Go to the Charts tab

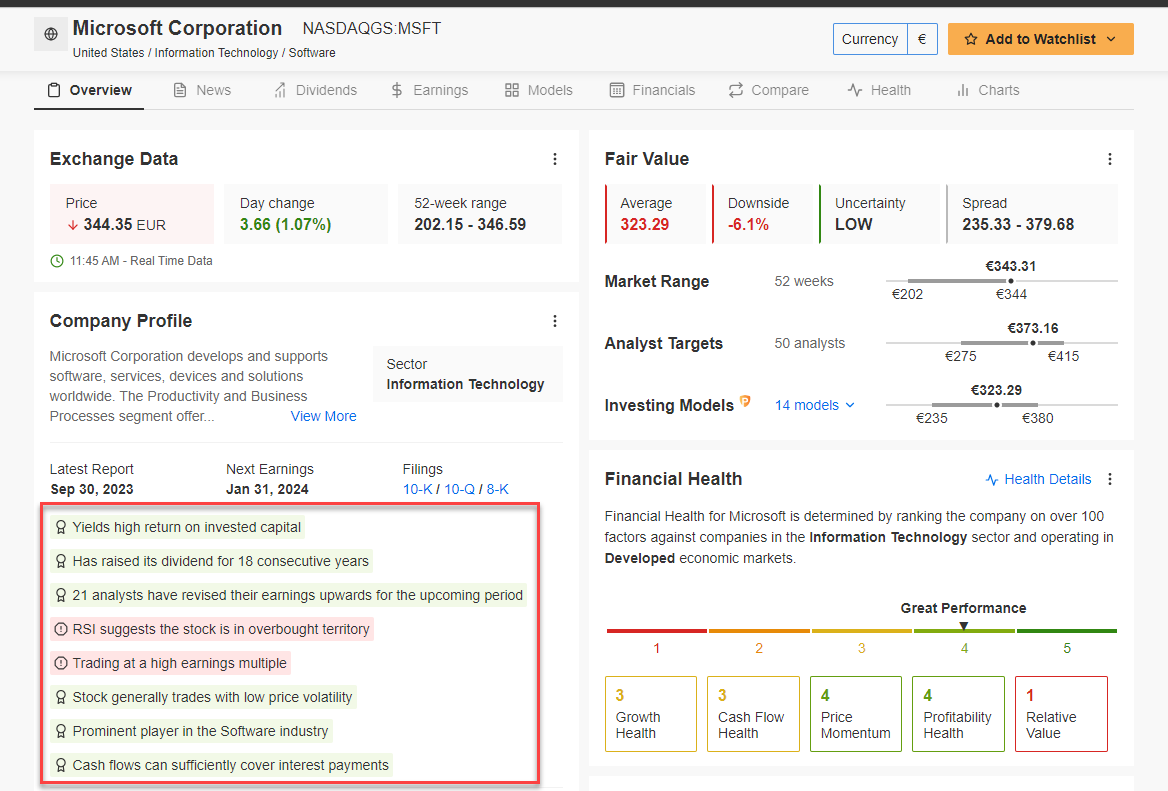988,90
